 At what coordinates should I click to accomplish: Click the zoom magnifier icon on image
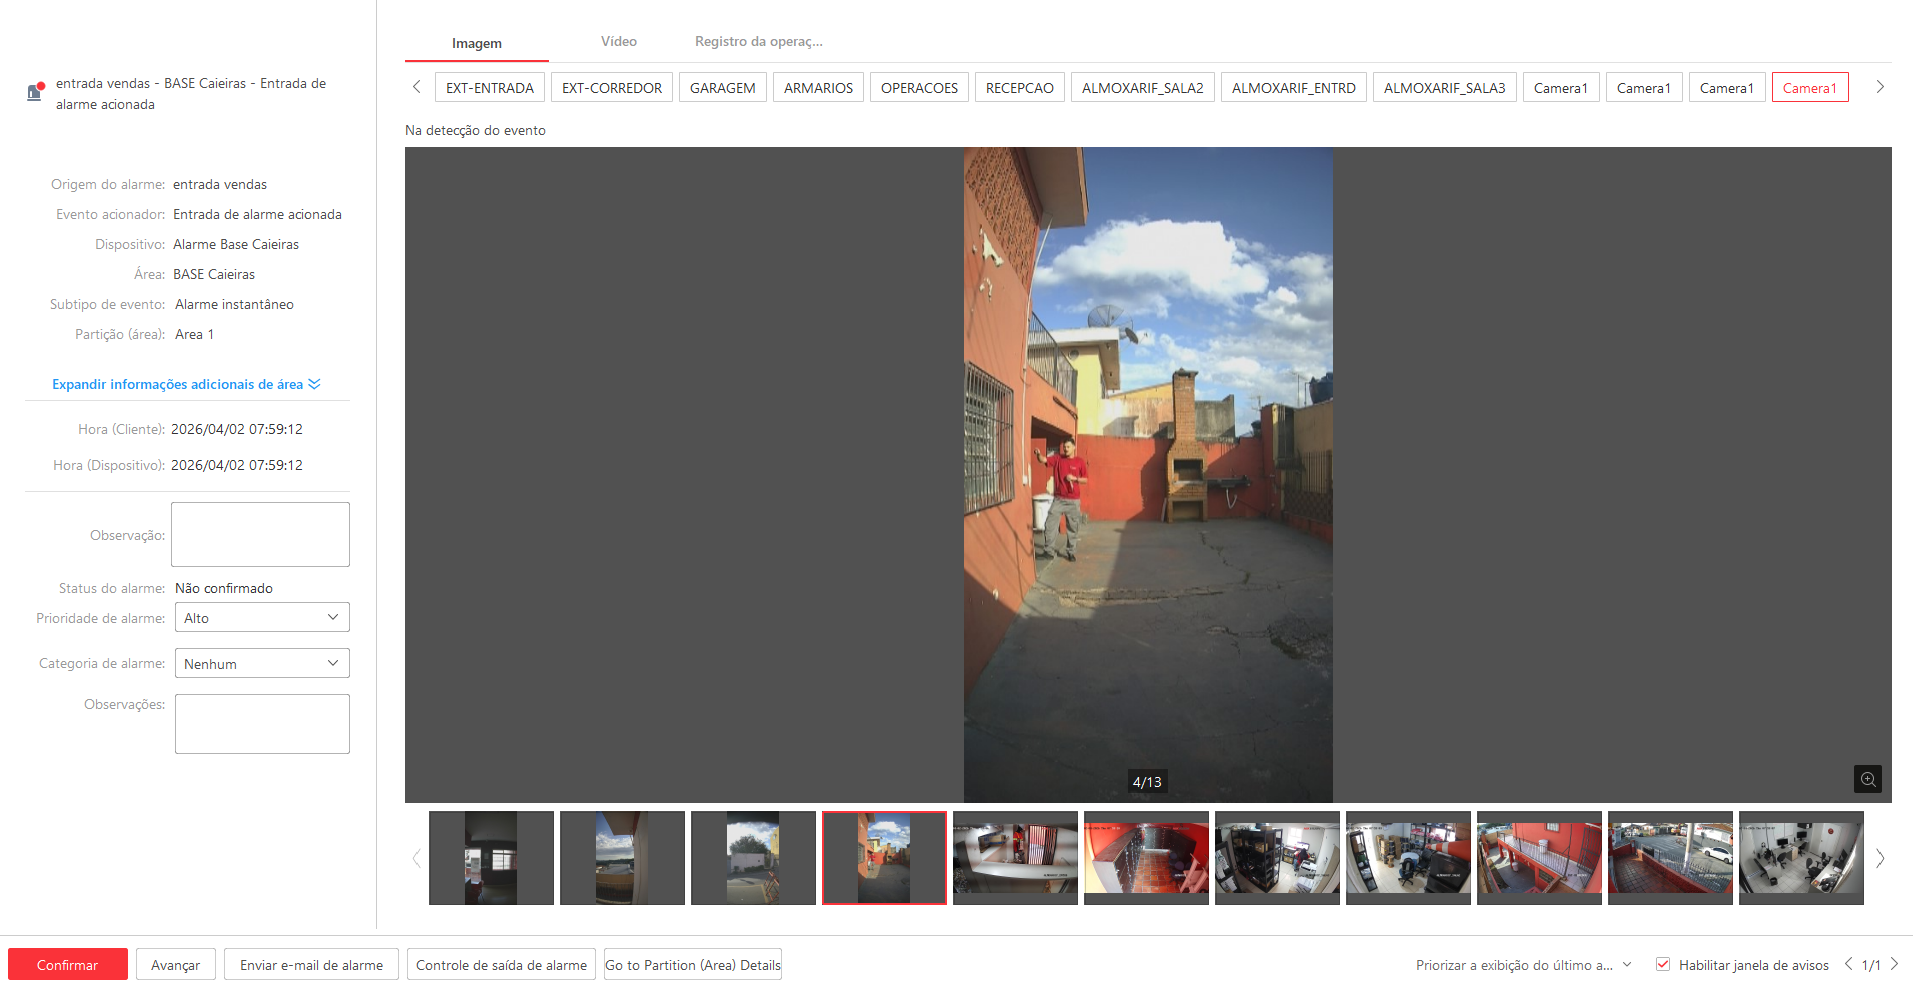pos(1867,779)
